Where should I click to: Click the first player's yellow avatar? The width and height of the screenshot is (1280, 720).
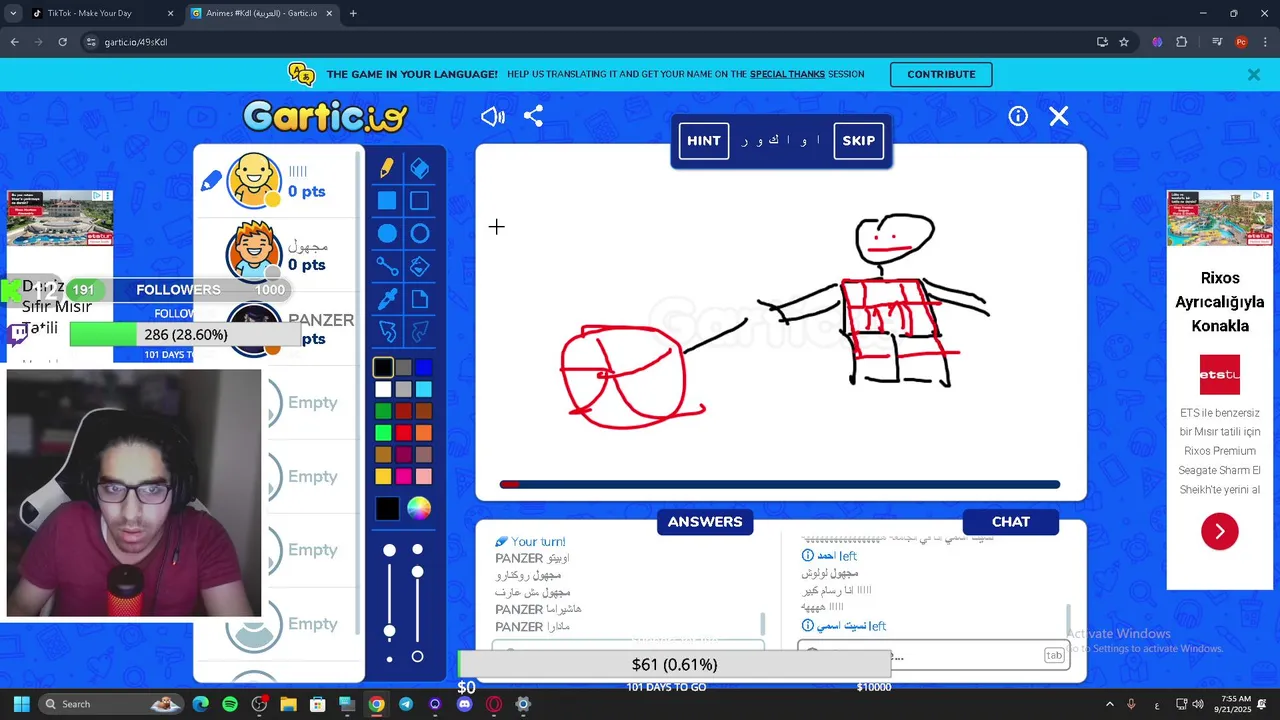point(254,181)
